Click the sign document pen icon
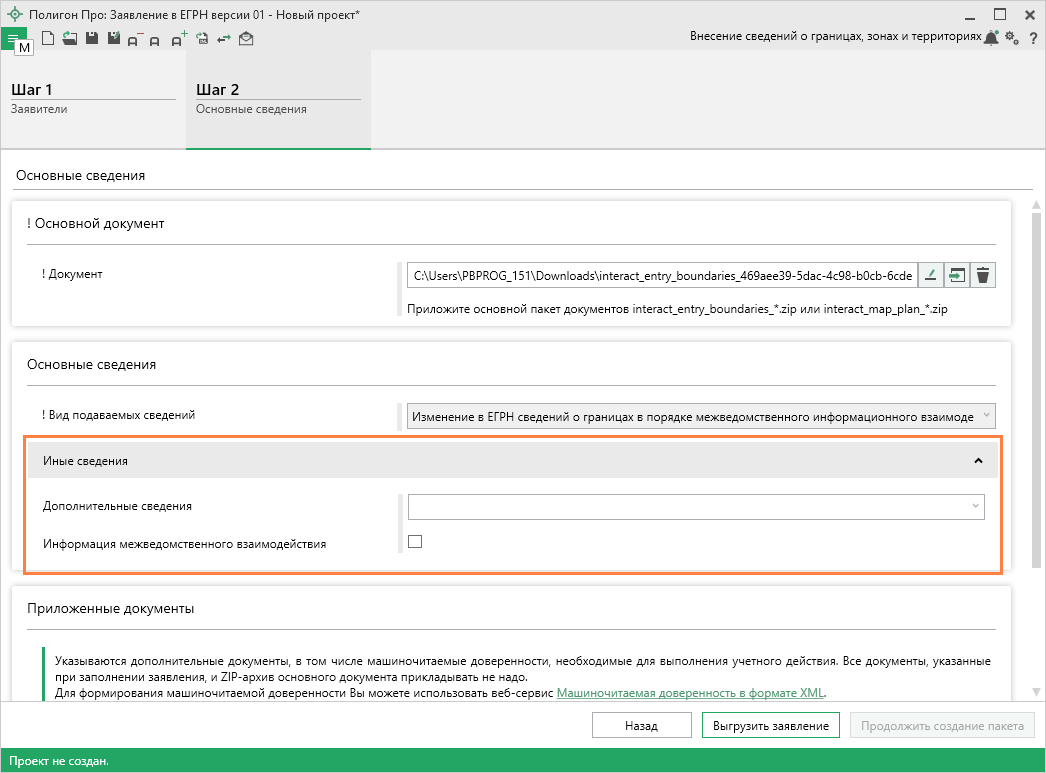Screen dimensions: 1046x773 point(930,275)
